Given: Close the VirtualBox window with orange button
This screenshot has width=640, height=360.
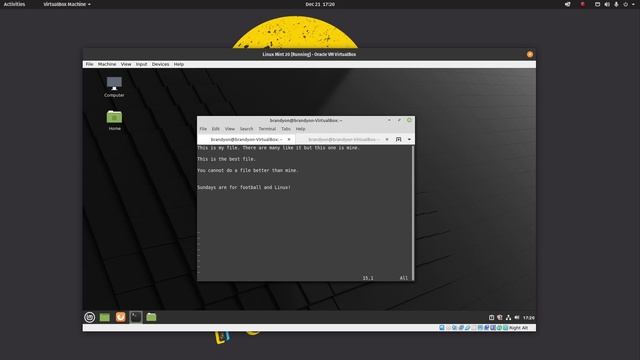Looking at the screenshot, I should click(530, 54).
